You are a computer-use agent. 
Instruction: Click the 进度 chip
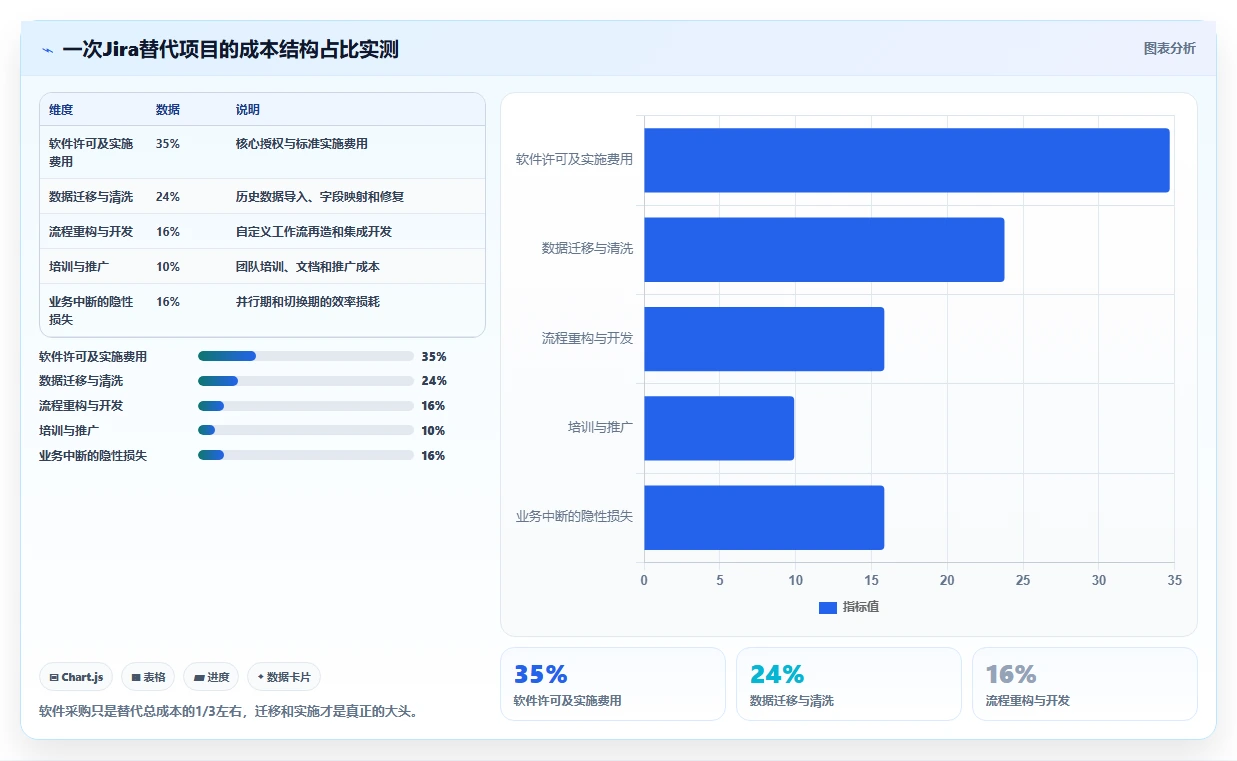click(x=211, y=677)
